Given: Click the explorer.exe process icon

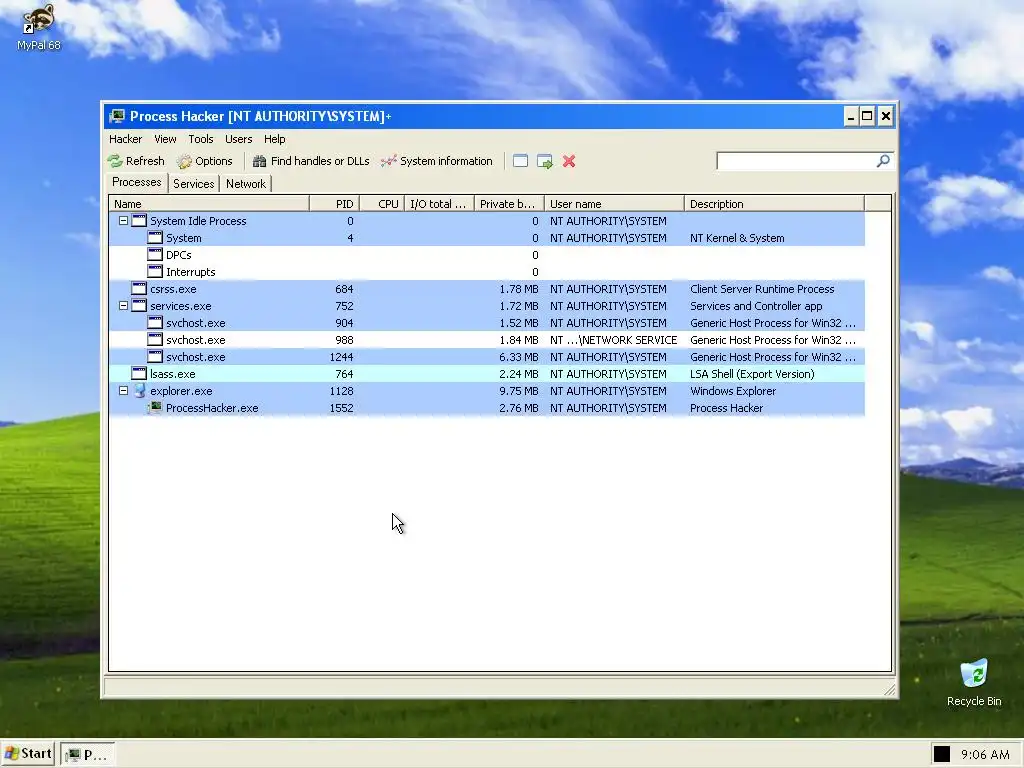Looking at the screenshot, I should click(x=139, y=391).
